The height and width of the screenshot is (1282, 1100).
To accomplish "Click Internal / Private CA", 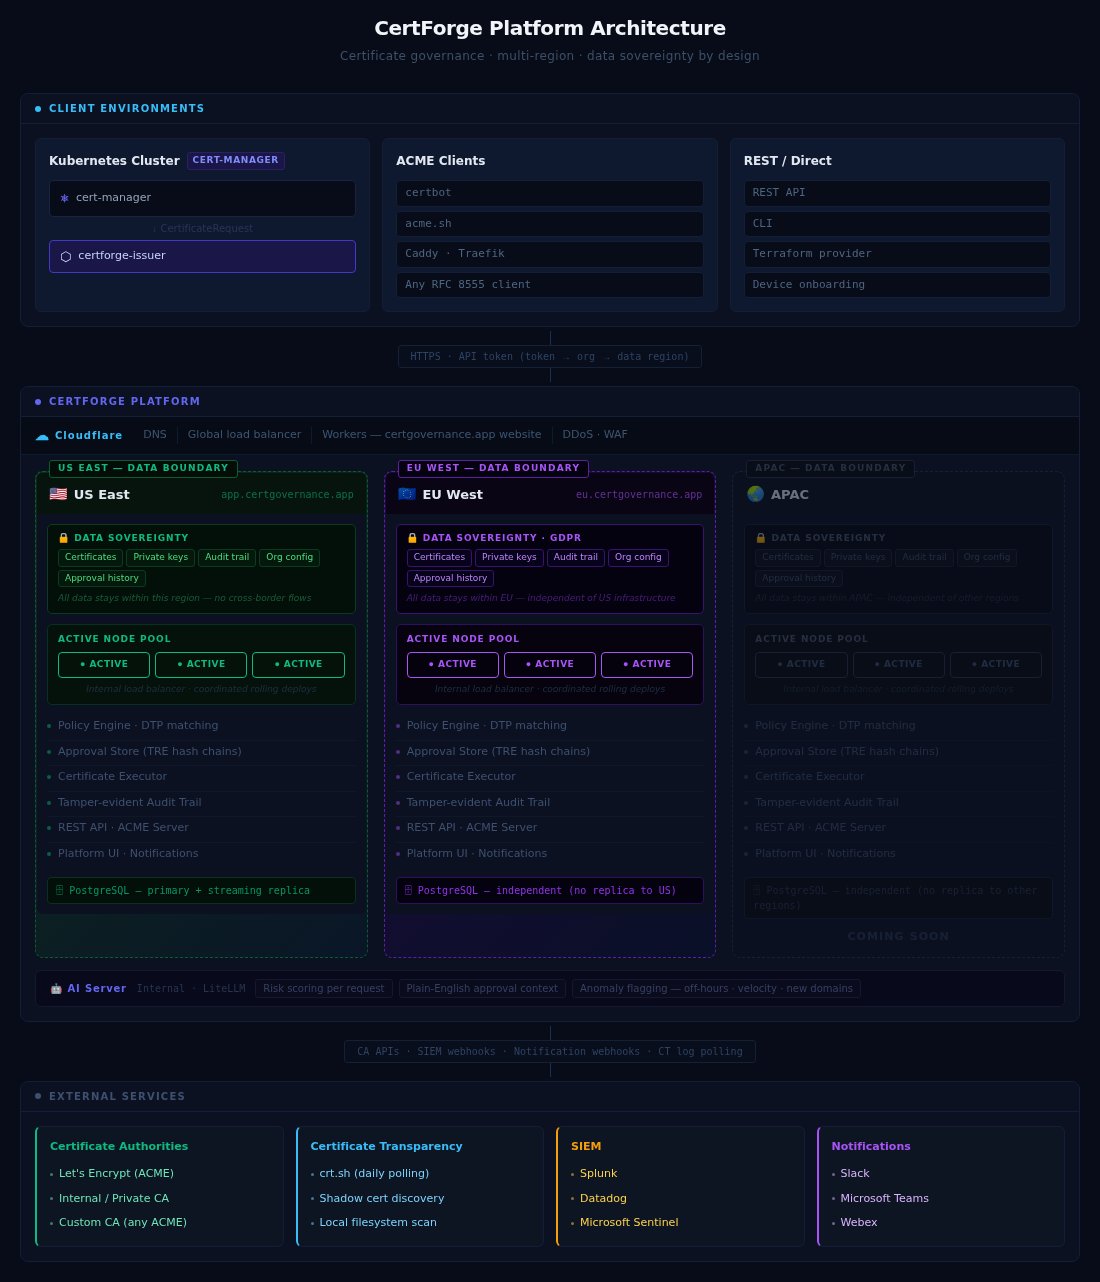I will 114,1199.
